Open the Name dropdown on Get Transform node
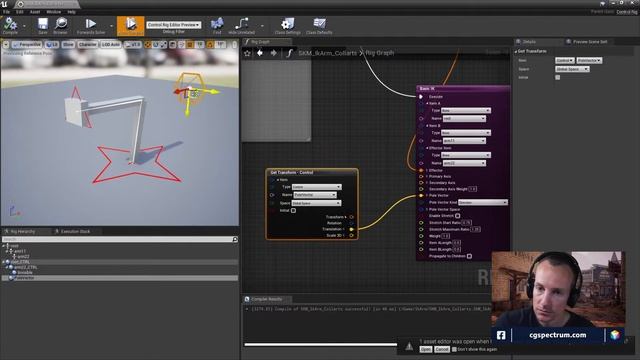This screenshot has width=640, height=360. coord(315,195)
